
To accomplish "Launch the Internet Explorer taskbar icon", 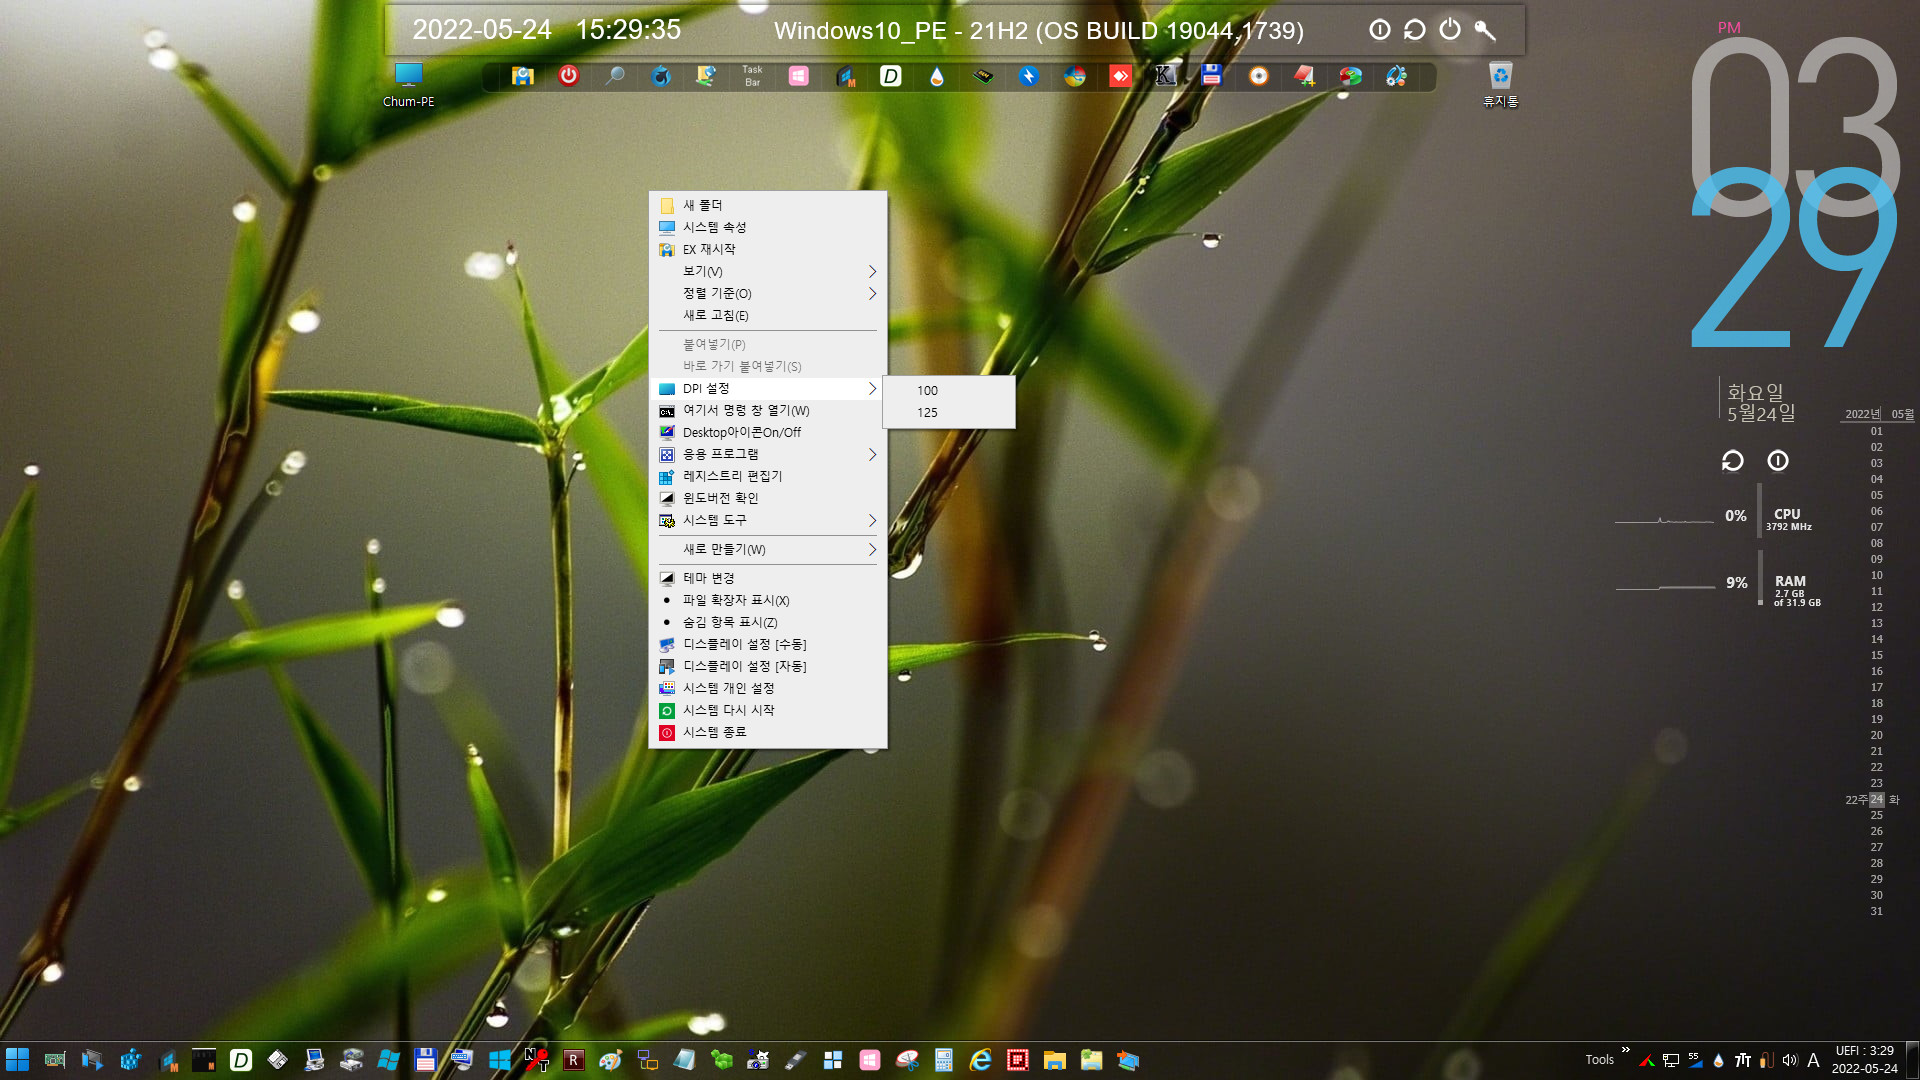I will (x=980, y=1060).
